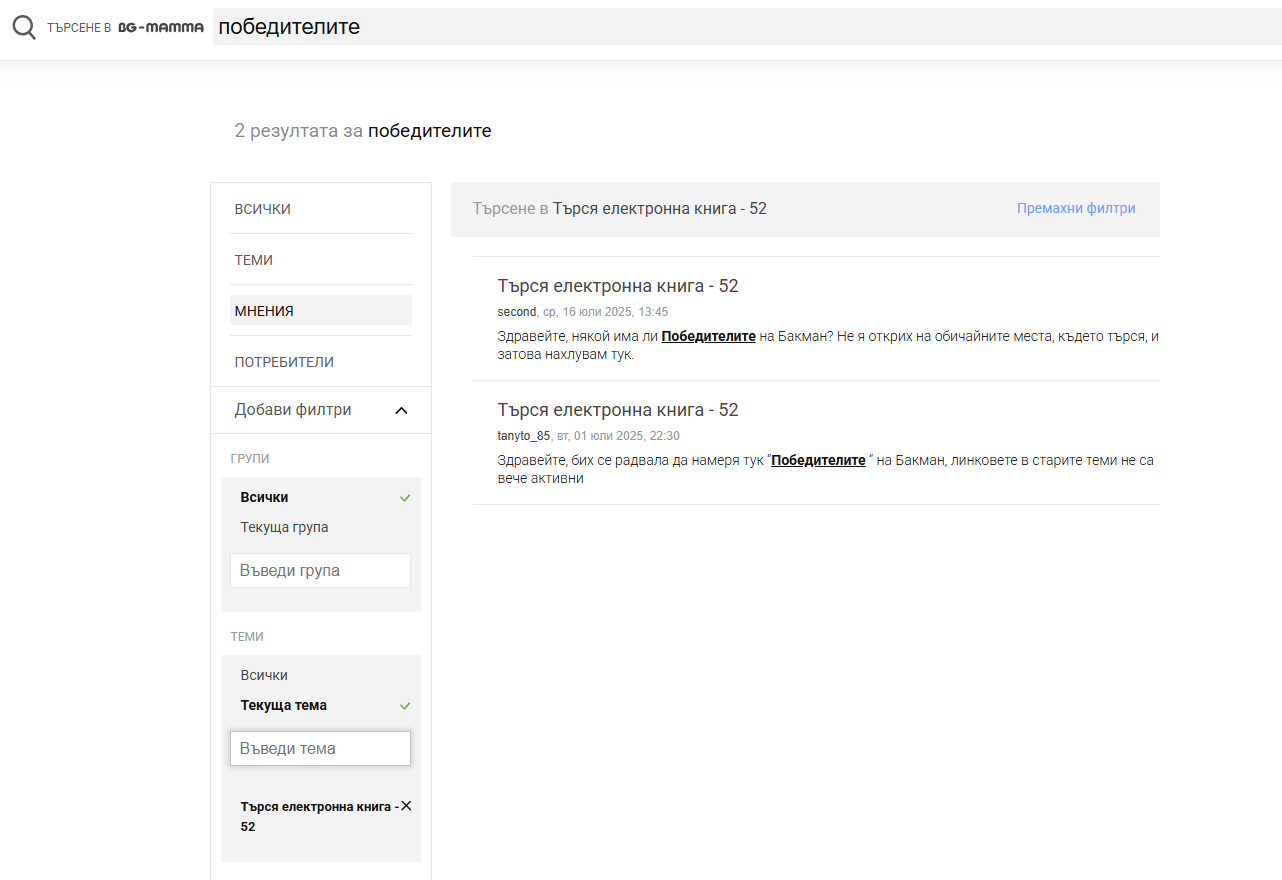This screenshot has width=1282, height=880.
Task: Choose 'Текуща тема' filter option
Action: [283, 705]
